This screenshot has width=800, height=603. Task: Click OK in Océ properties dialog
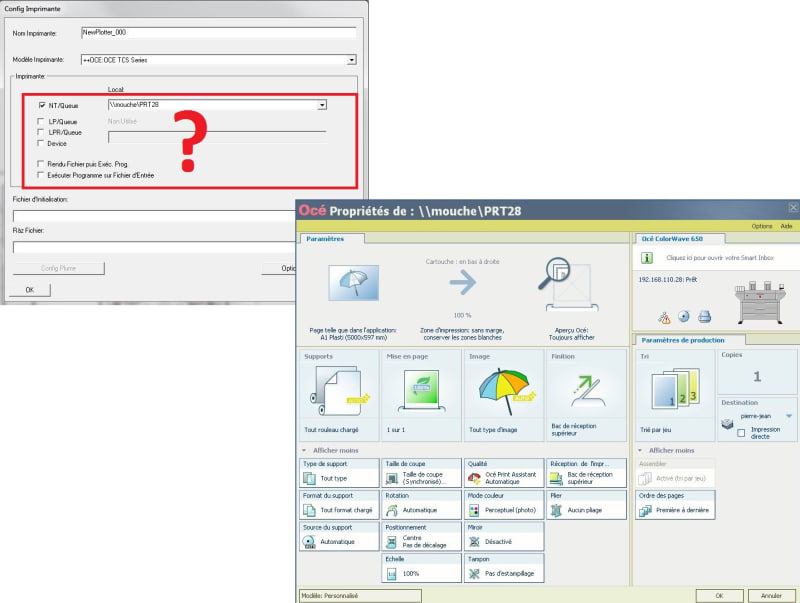(719, 595)
